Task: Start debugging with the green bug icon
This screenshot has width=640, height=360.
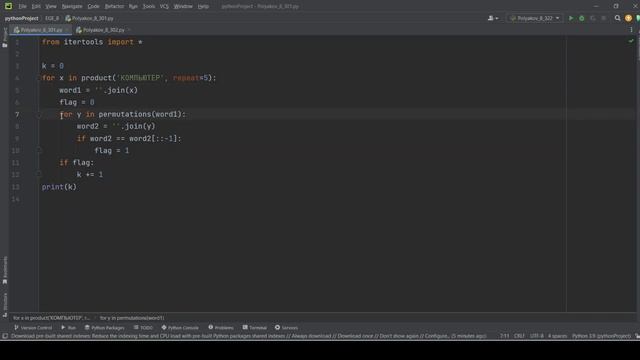Action: [x=582, y=18]
